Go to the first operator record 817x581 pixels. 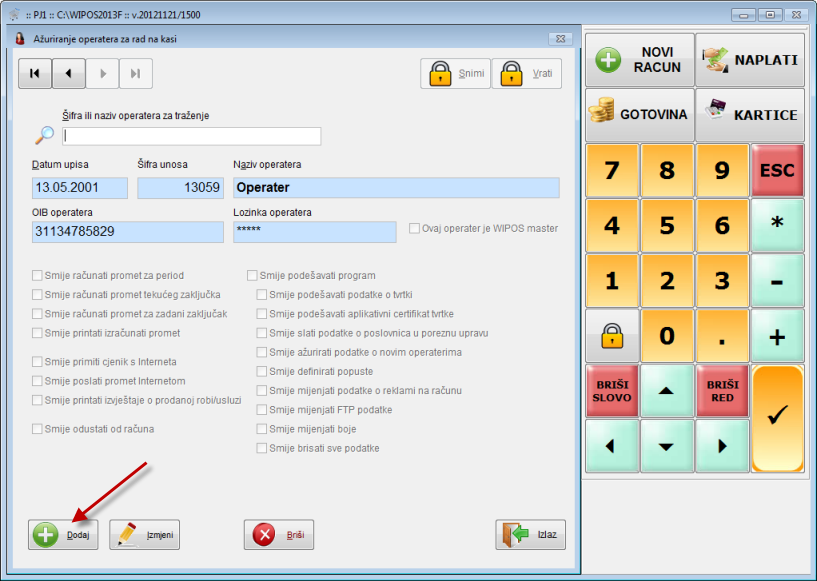click(35, 73)
